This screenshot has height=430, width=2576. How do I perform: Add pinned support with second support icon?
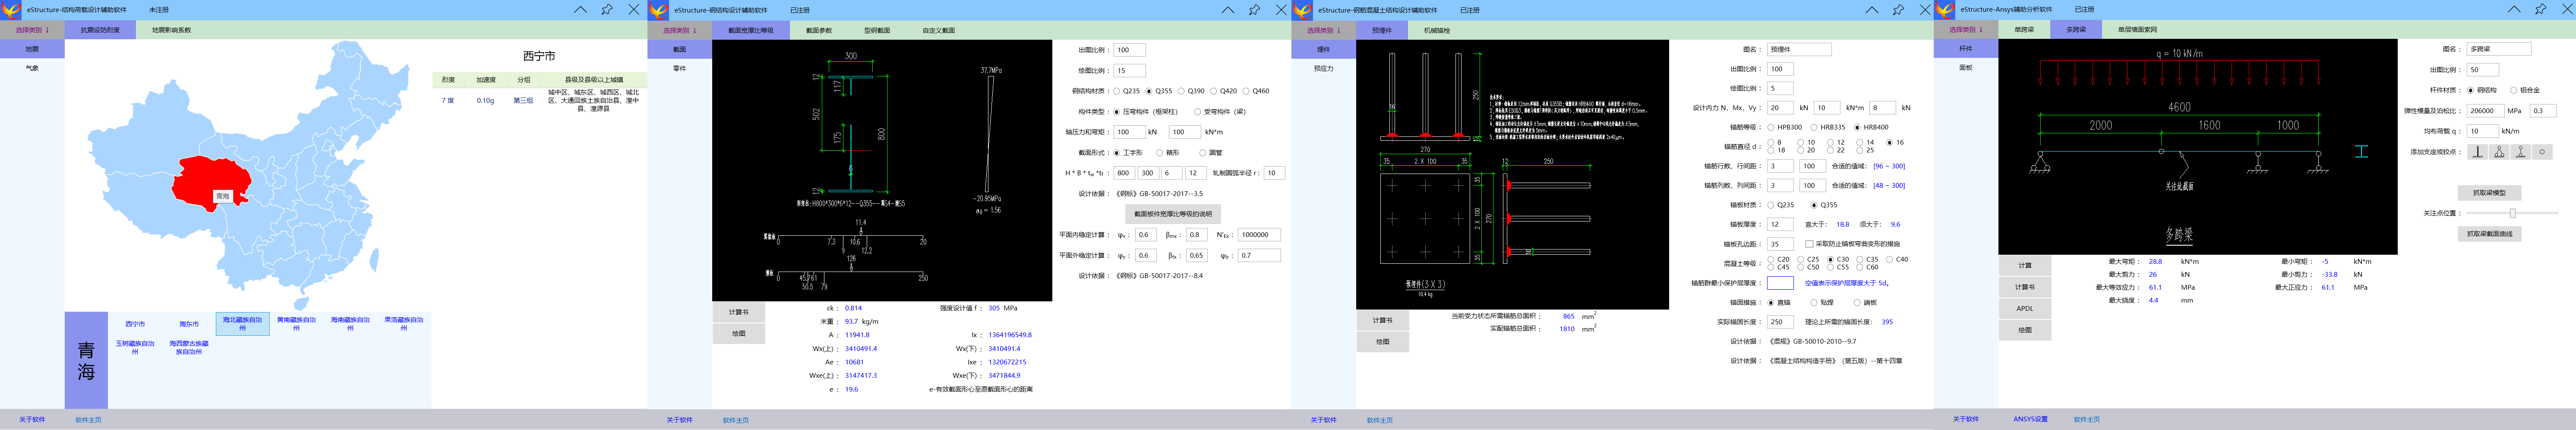(x=2499, y=152)
